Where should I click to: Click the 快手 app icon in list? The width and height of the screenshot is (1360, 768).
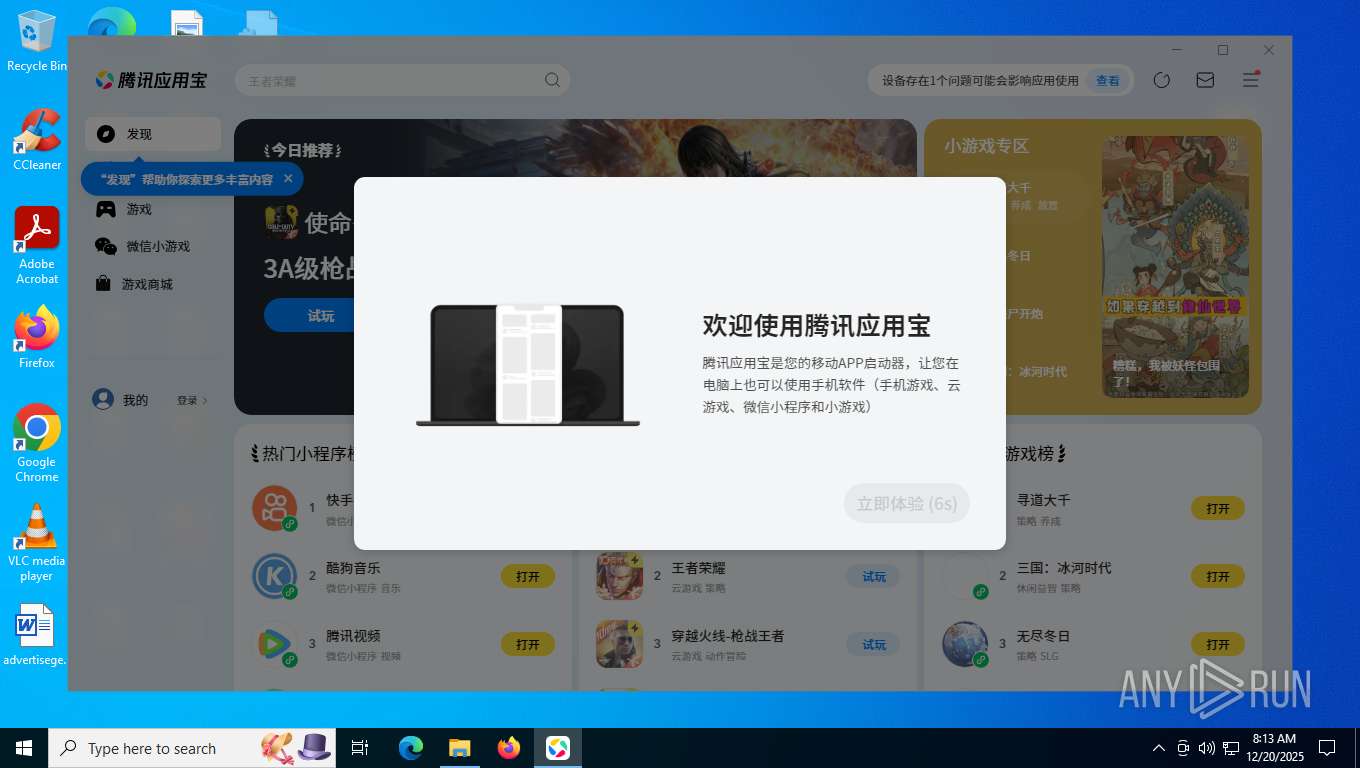tap(274, 508)
